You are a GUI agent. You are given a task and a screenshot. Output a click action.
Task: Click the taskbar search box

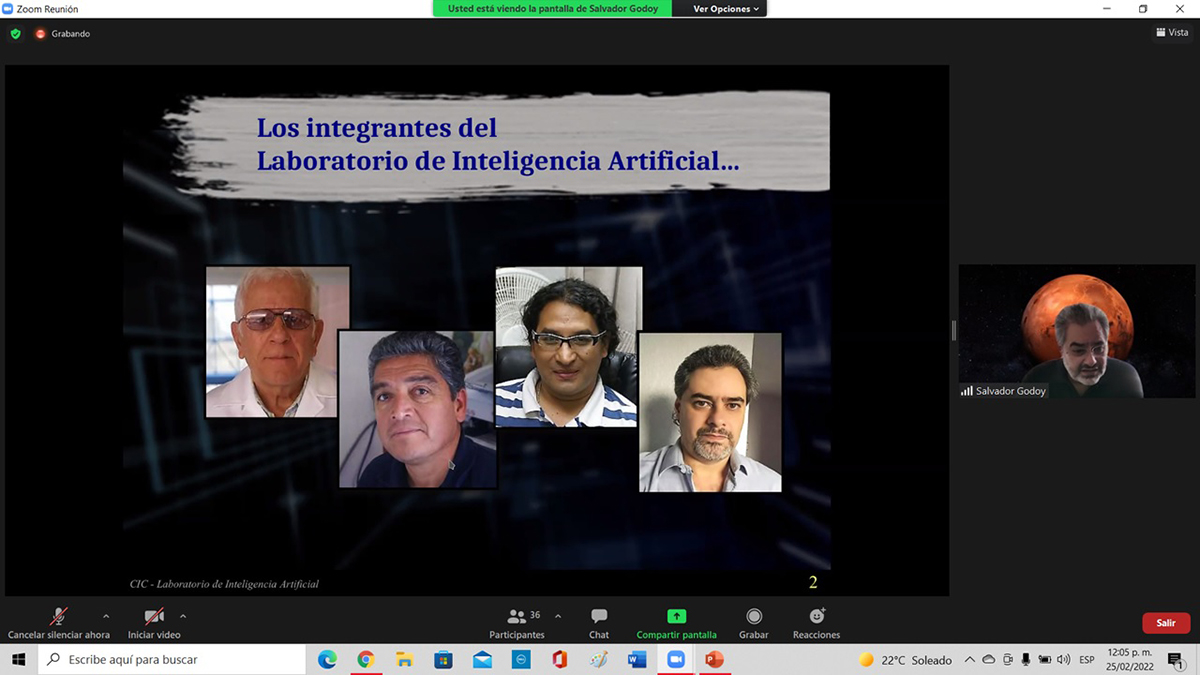coord(172,660)
